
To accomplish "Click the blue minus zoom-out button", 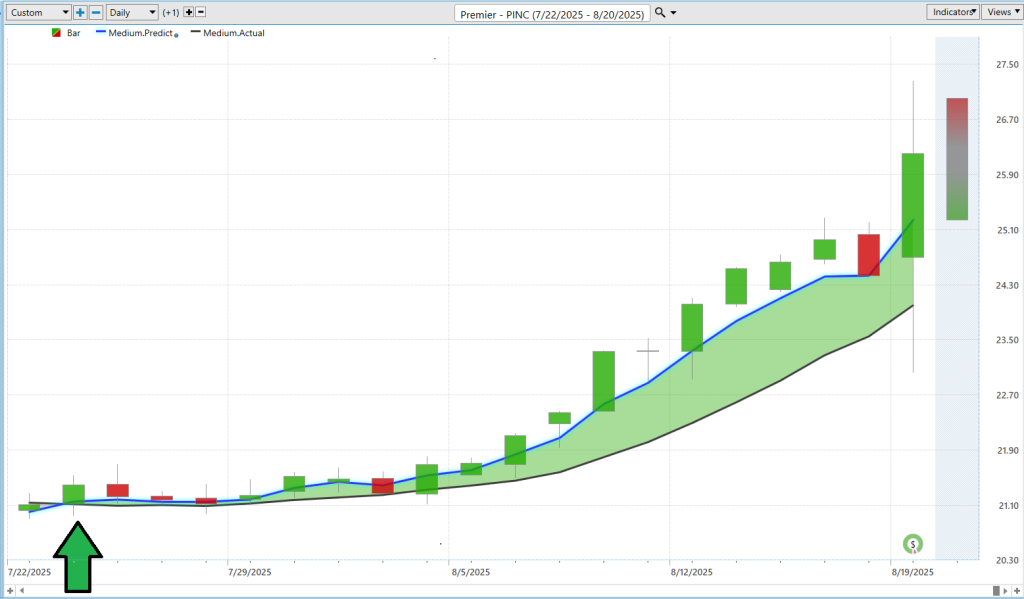I will 96,12.
